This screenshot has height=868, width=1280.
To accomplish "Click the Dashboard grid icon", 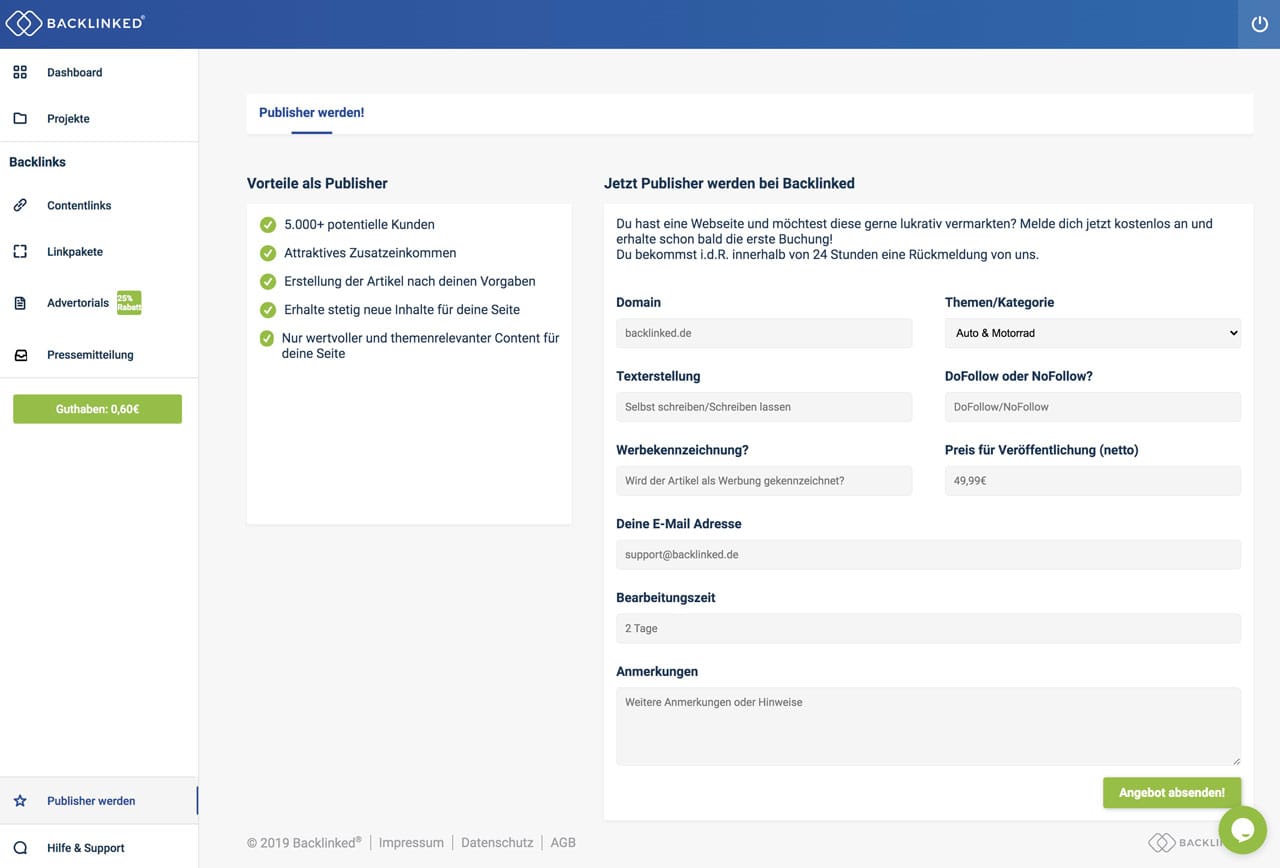I will (x=20, y=72).
